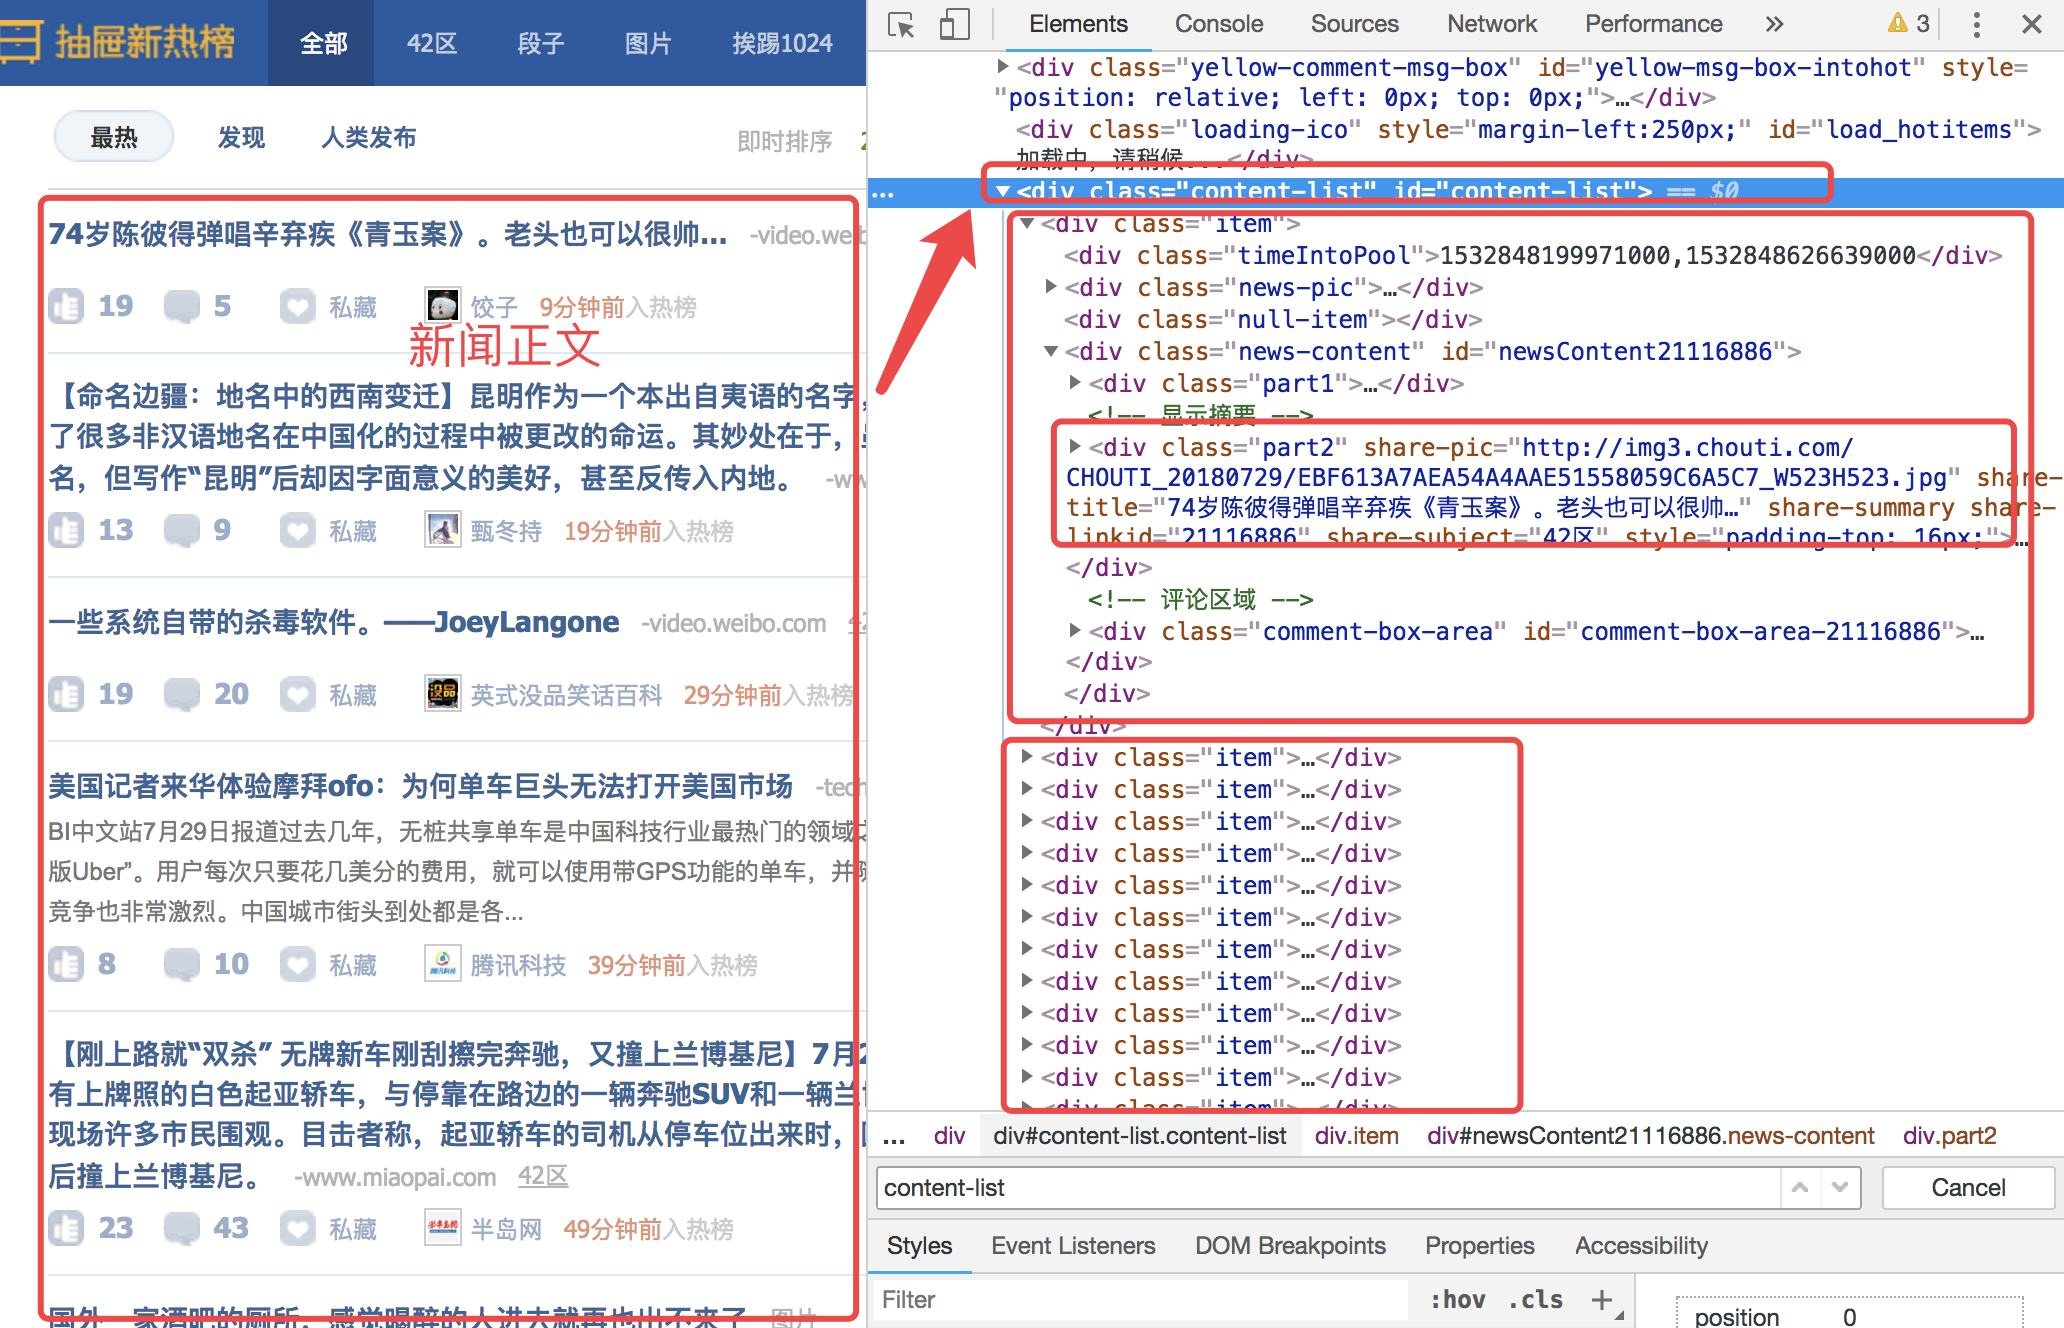The height and width of the screenshot is (1328, 2064).
Task: Open comments icon showing 43 replies
Action: click(182, 1228)
